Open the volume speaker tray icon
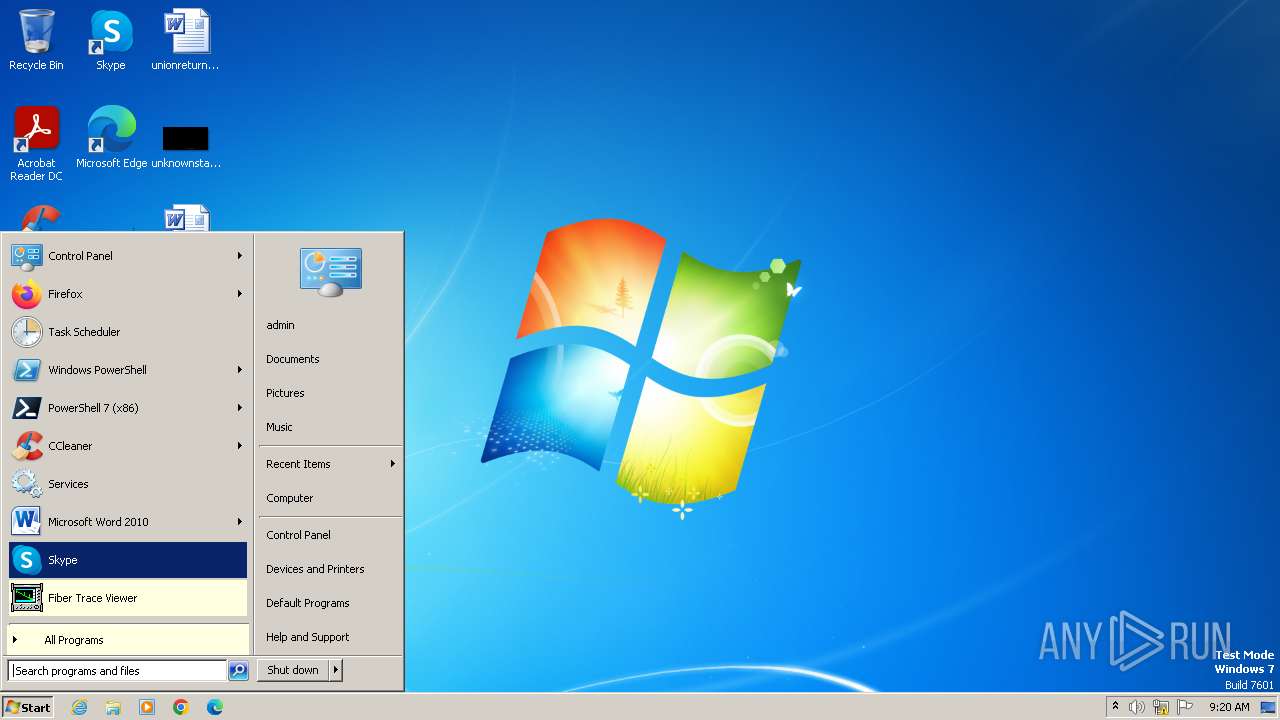 (x=1137, y=707)
